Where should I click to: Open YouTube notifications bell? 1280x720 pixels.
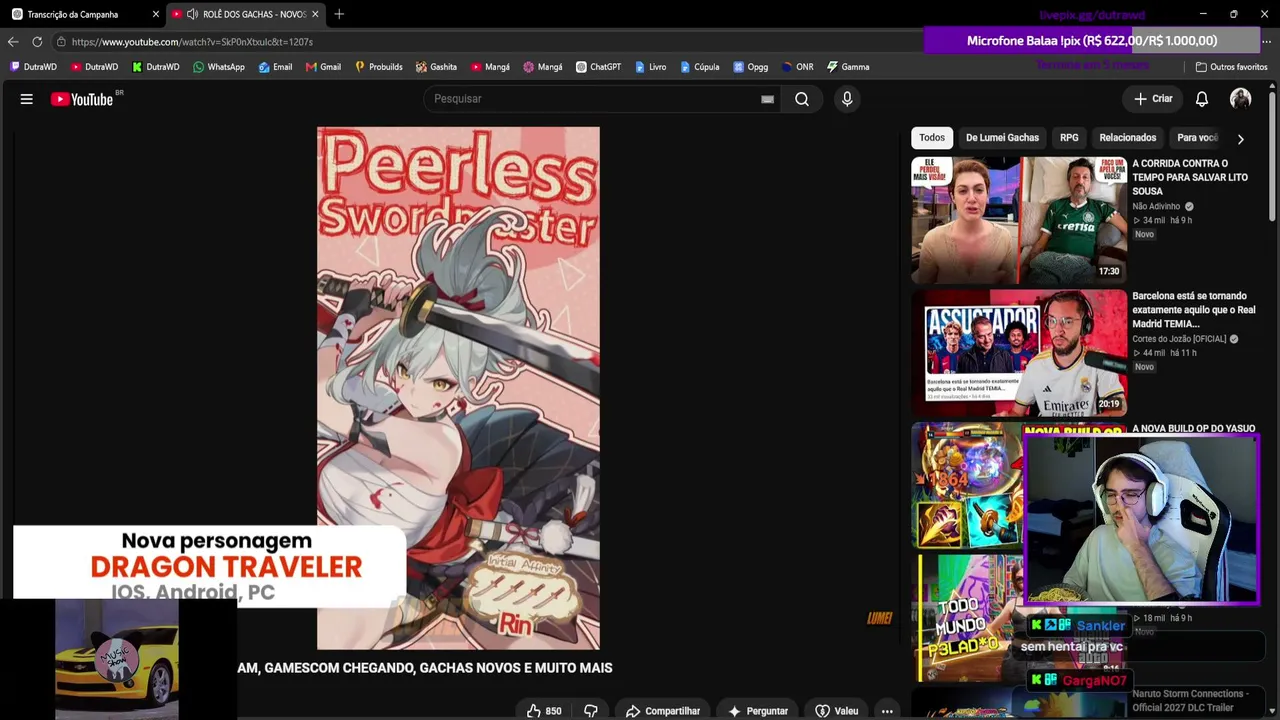click(x=1202, y=99)
